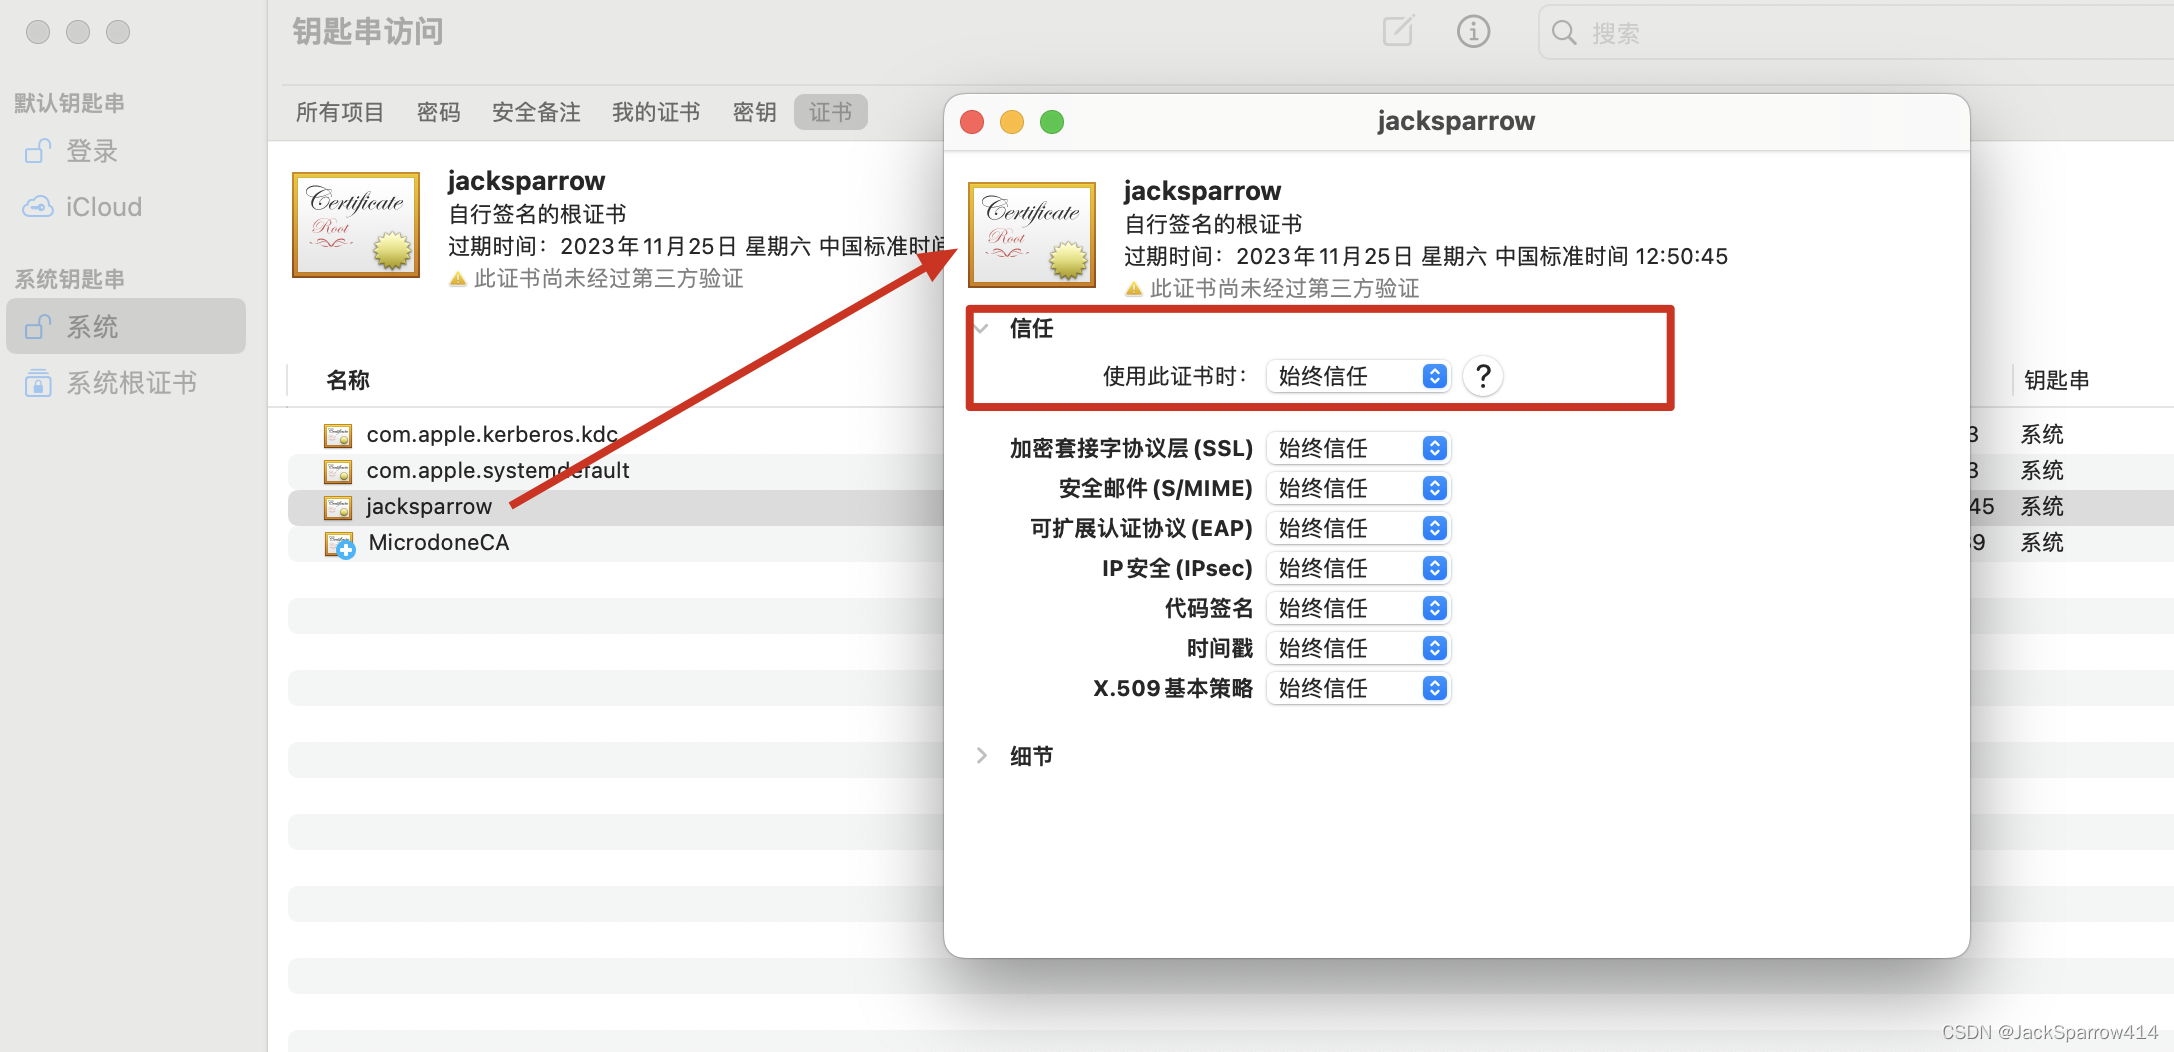Select the MicrodoneCA certificate row

tap(616, 543)
